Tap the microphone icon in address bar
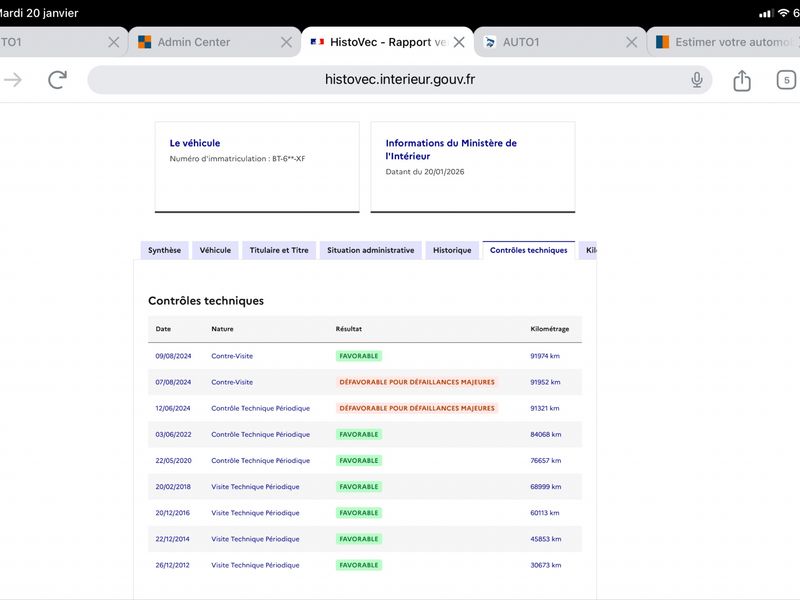Image resolution: width=800 pixels, height=600 pixels. pos(697,81)
